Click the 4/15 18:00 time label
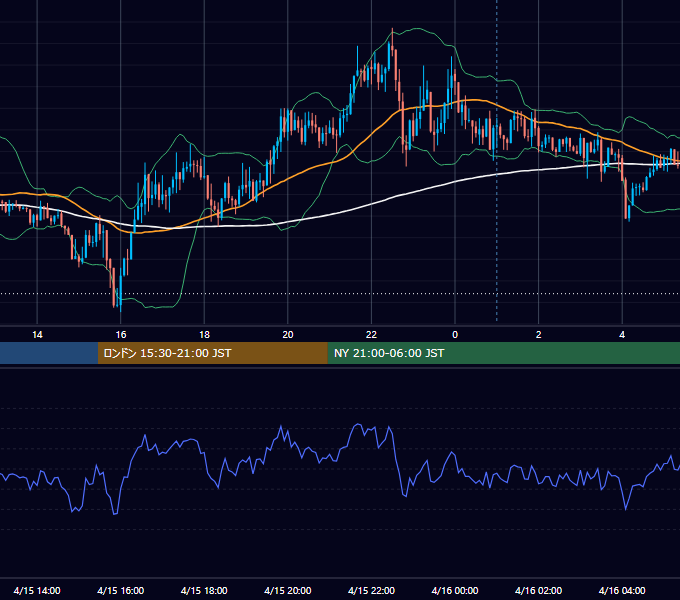 coord(204,590)
